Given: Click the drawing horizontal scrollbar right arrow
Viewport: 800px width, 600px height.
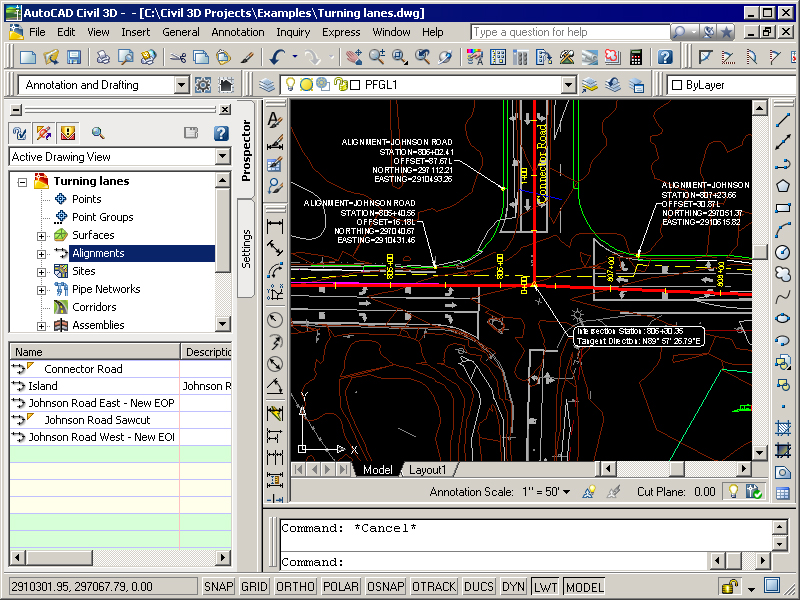Looking at the screenshot, I should pos(743,469).
